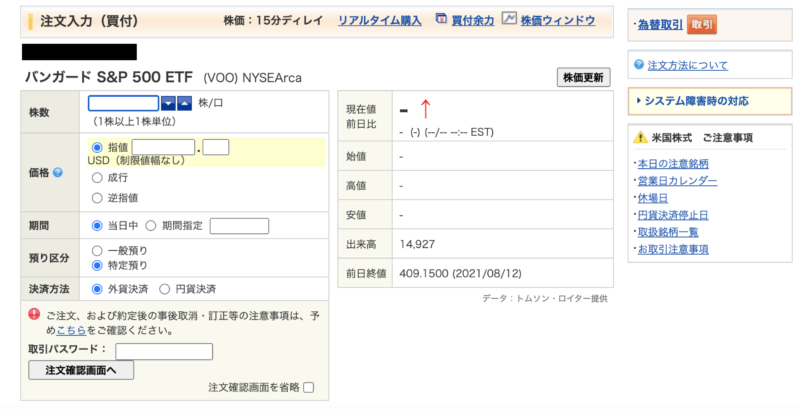Open the リアルタイム購入 link

point(380,21)
